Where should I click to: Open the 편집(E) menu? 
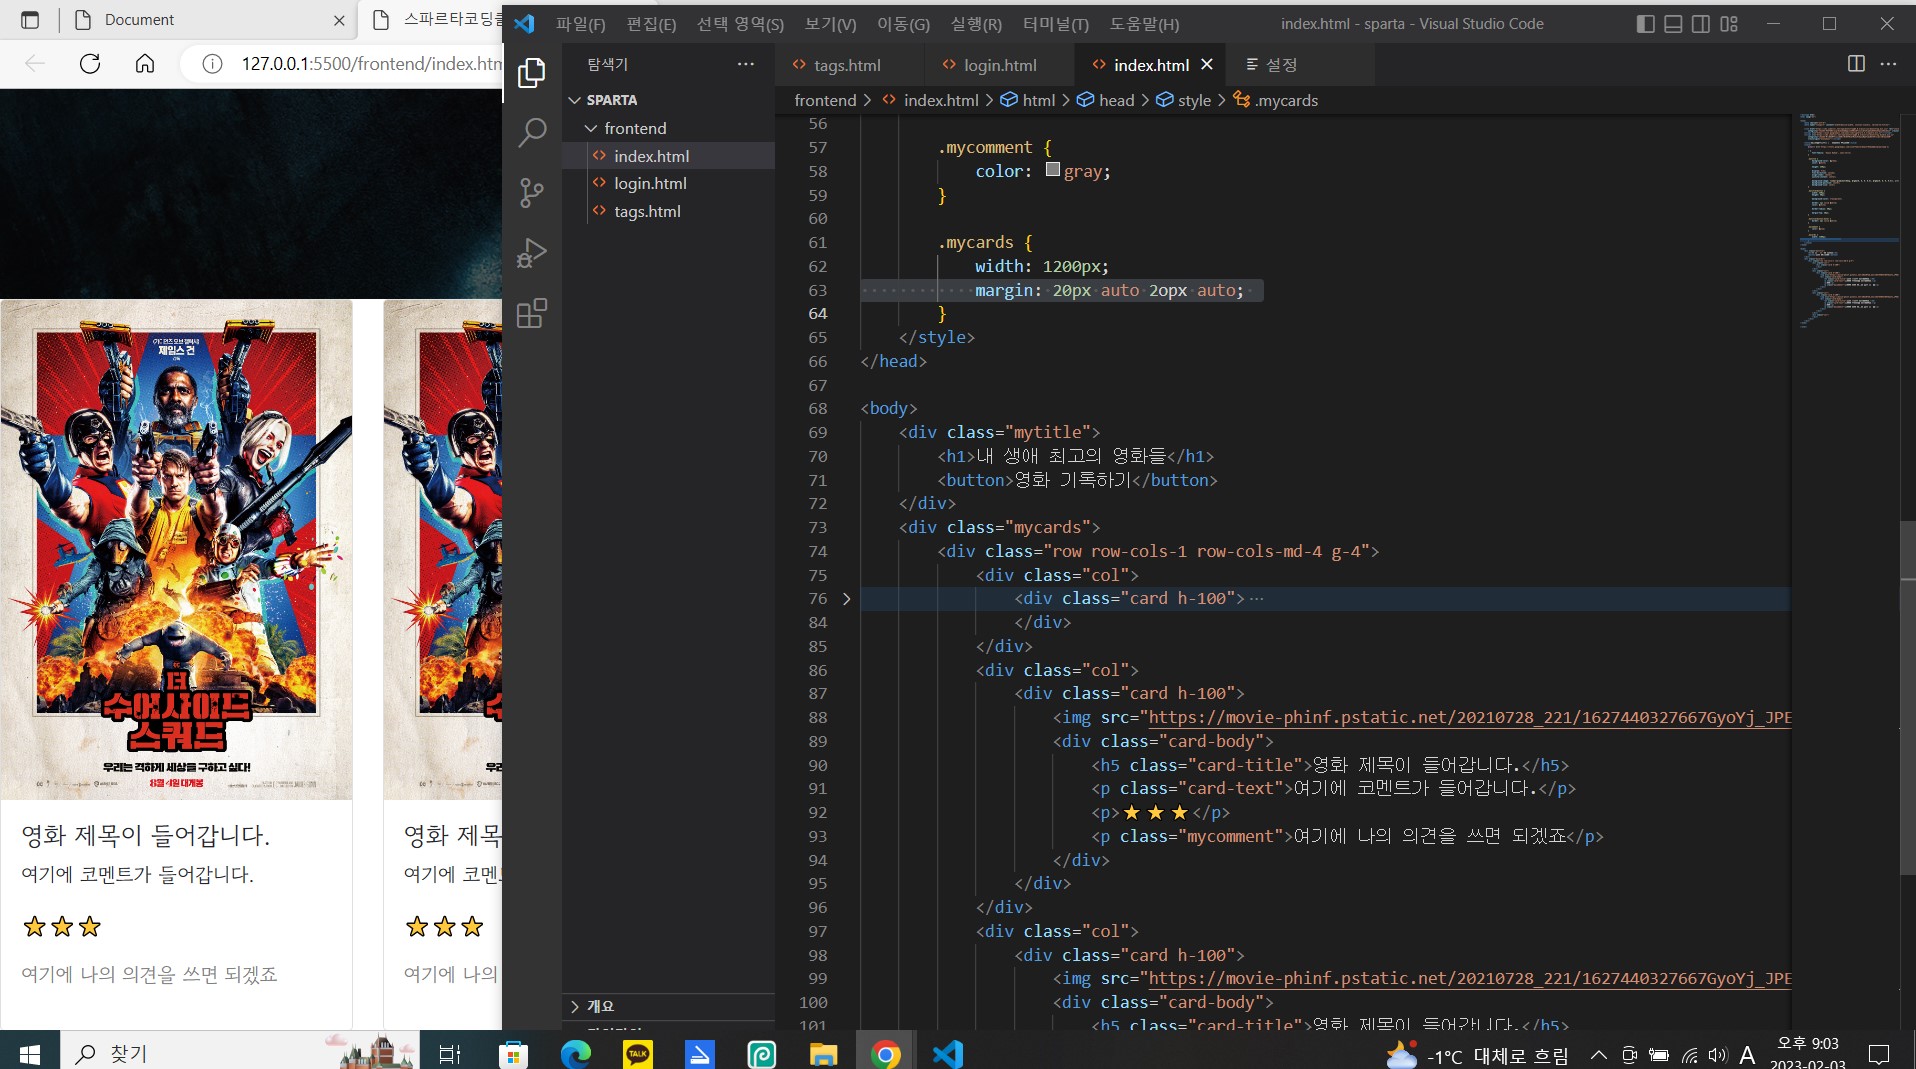coord(651,24)
